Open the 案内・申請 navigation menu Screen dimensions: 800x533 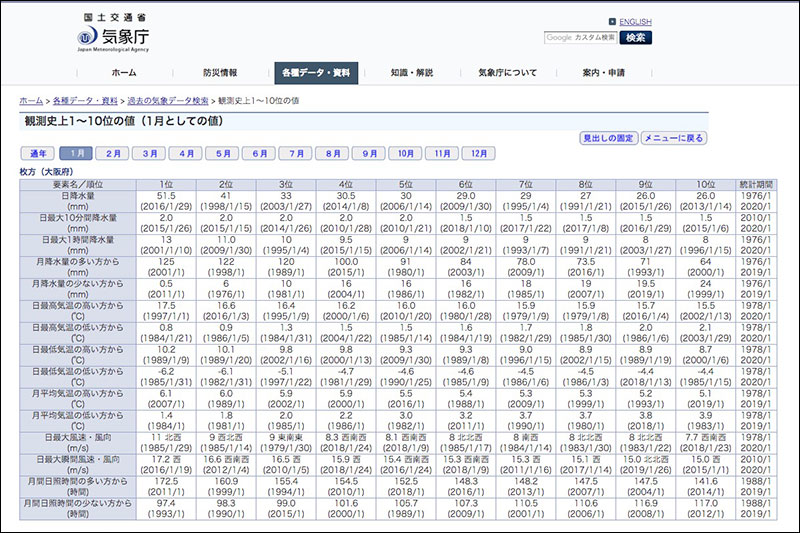pyautogui.click(x=603, y=73)
